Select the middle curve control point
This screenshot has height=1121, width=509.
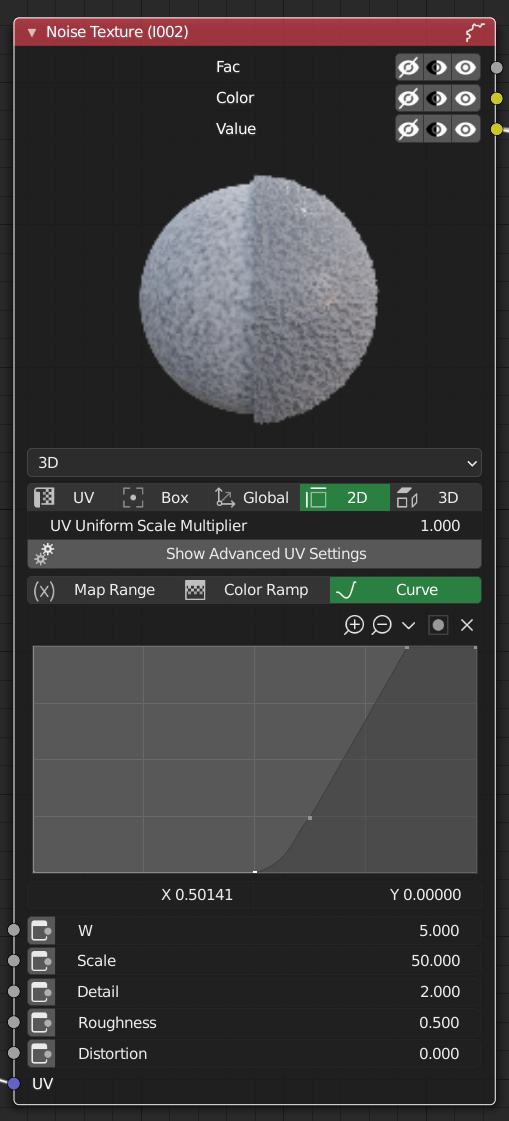[x=310, y=817]
